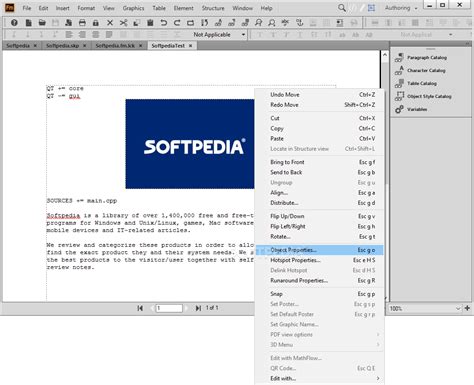Open Table Catalog panel

click(x=416, y=83)
